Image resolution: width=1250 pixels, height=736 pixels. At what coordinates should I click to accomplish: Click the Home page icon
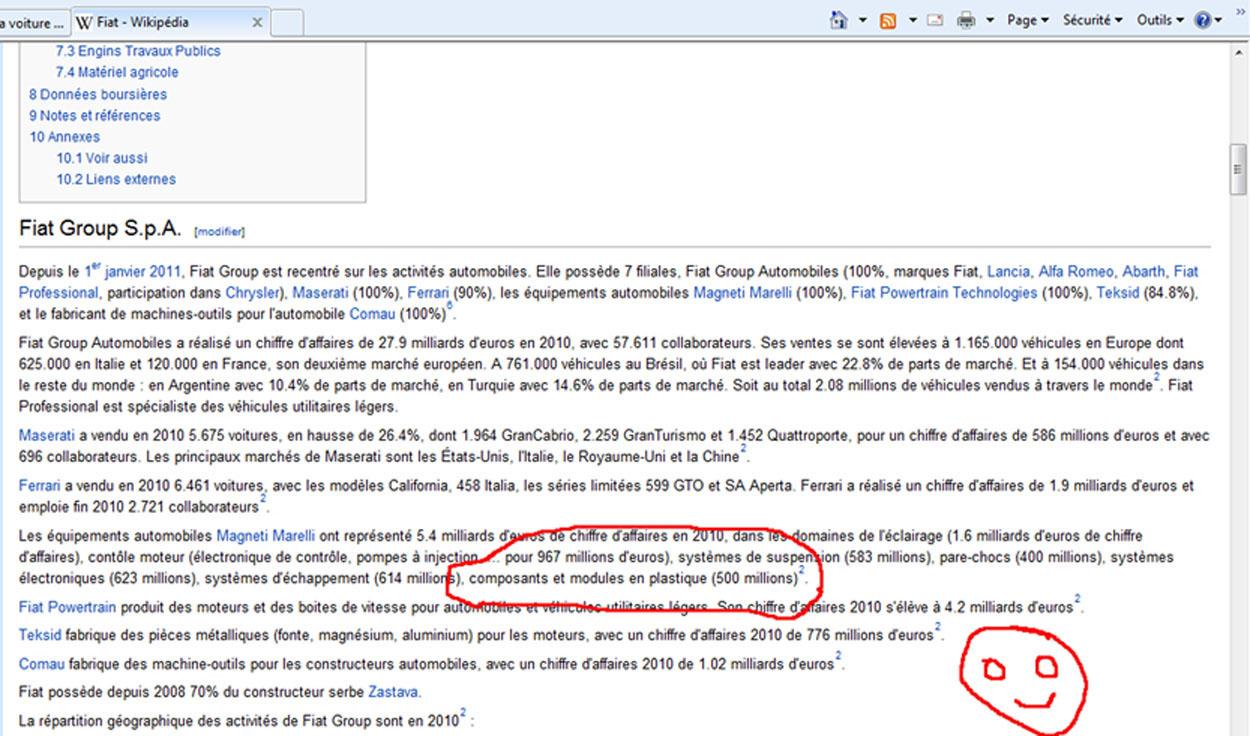840,20
